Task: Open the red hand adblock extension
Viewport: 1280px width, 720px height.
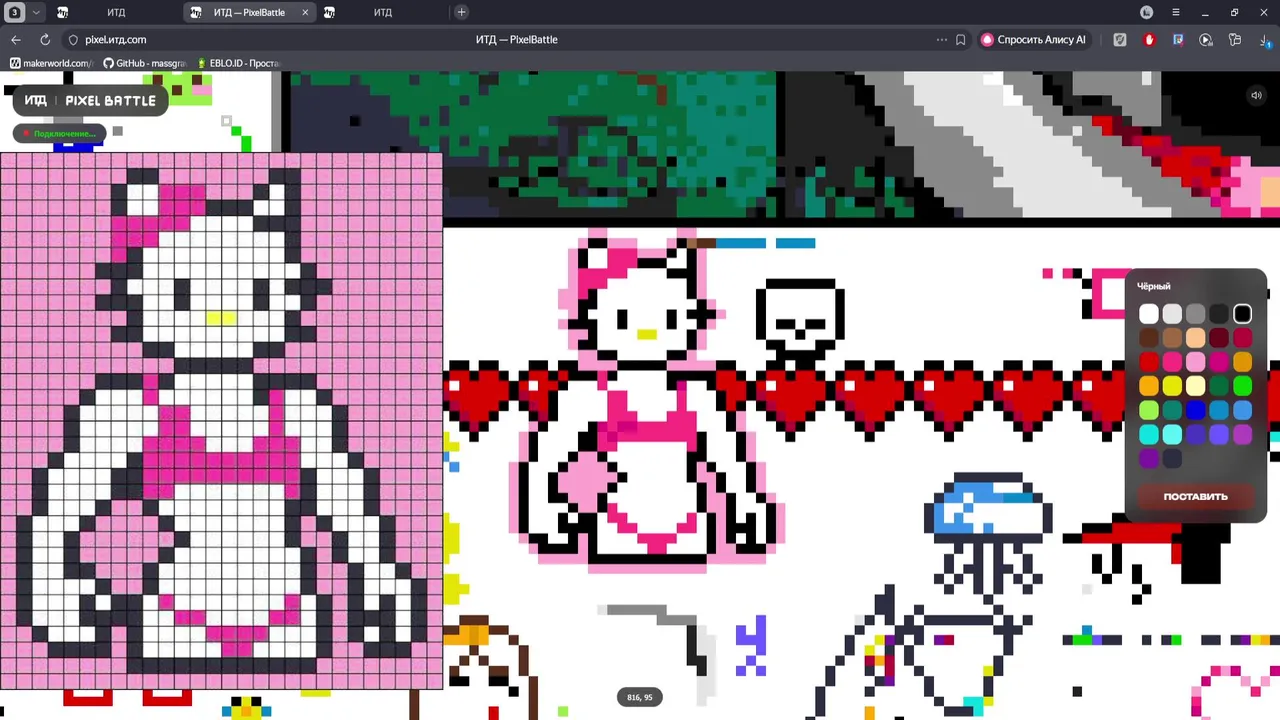Action: pos(1149,40)
